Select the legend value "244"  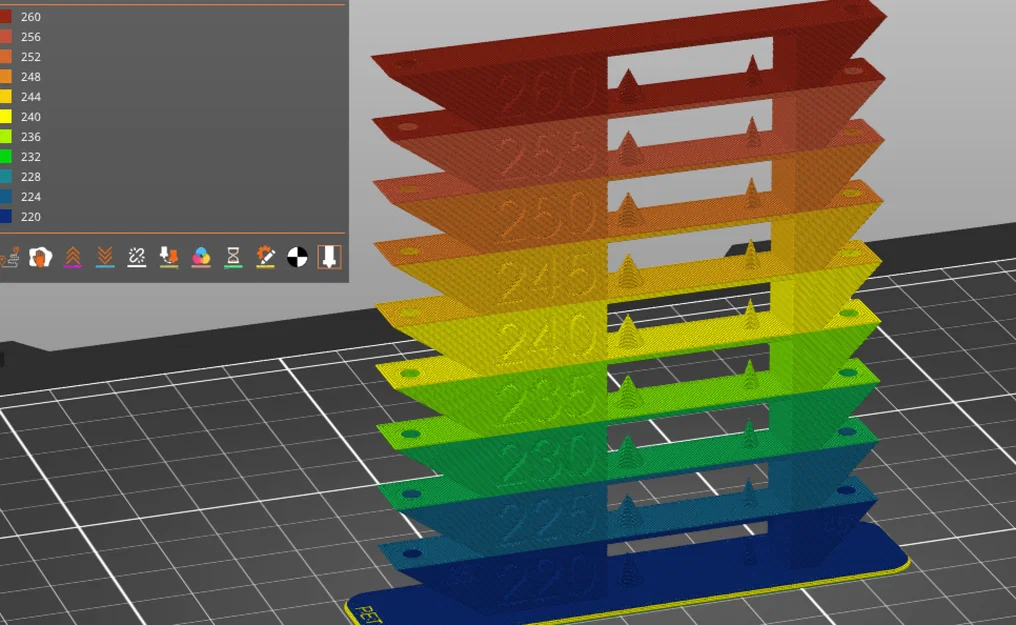pyautogui.click(x=30, y=97)
